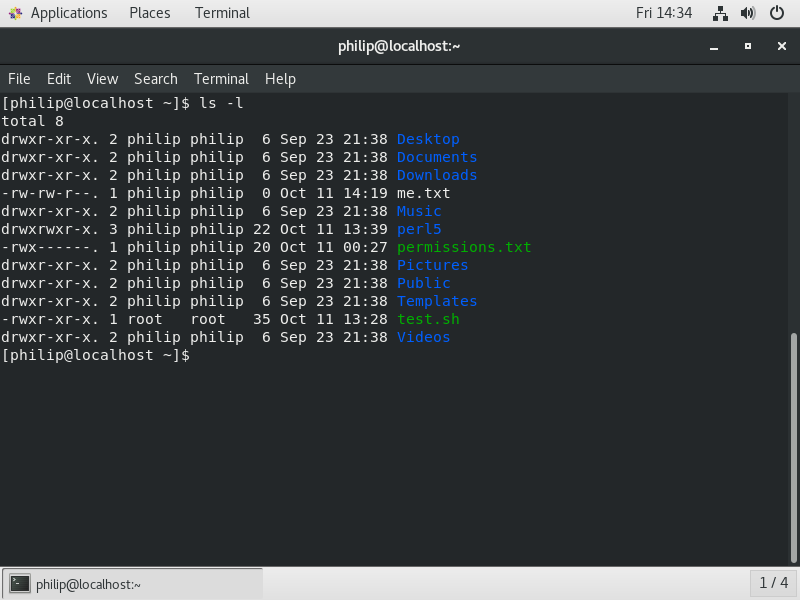Click the power icon in the top panel
Screen dimensions: 800x600
777,13
